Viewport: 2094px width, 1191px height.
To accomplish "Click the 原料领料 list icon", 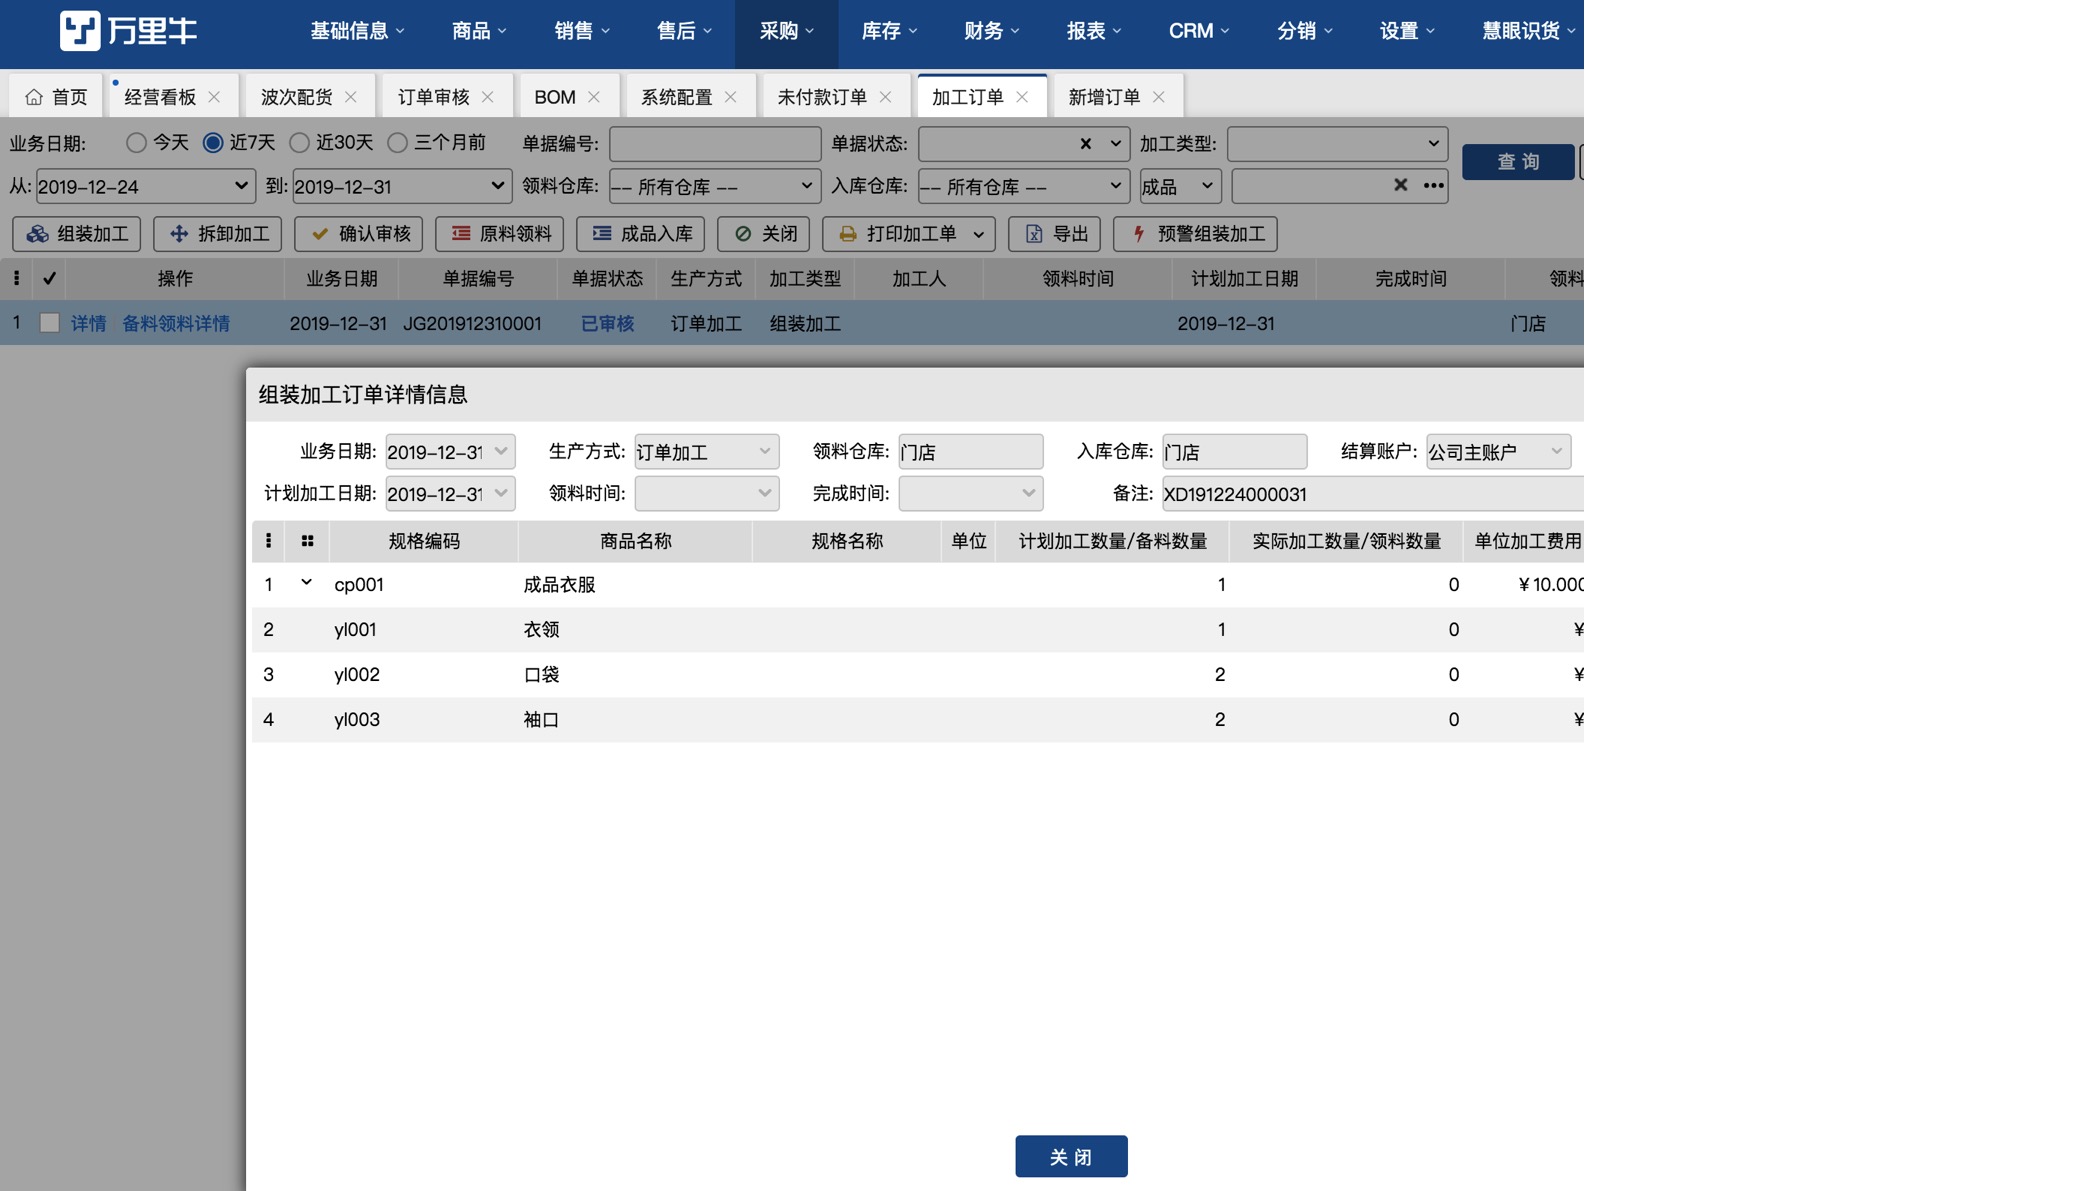I will [461, 234].
